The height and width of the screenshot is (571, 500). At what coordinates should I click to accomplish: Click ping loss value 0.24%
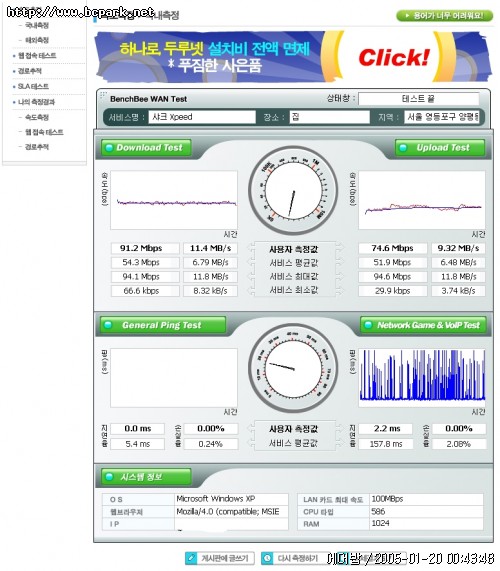211,444
